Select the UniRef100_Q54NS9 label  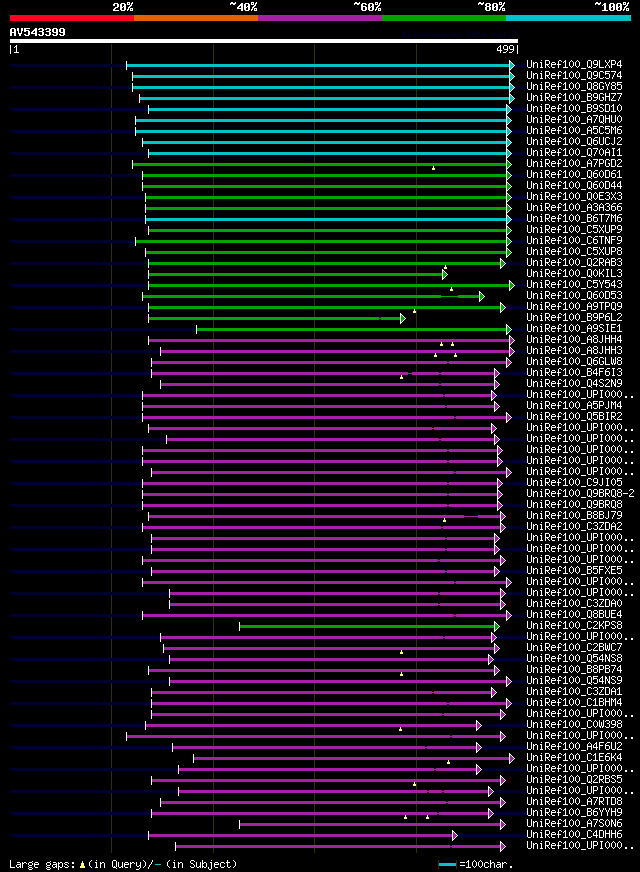[x=574, y=680]
